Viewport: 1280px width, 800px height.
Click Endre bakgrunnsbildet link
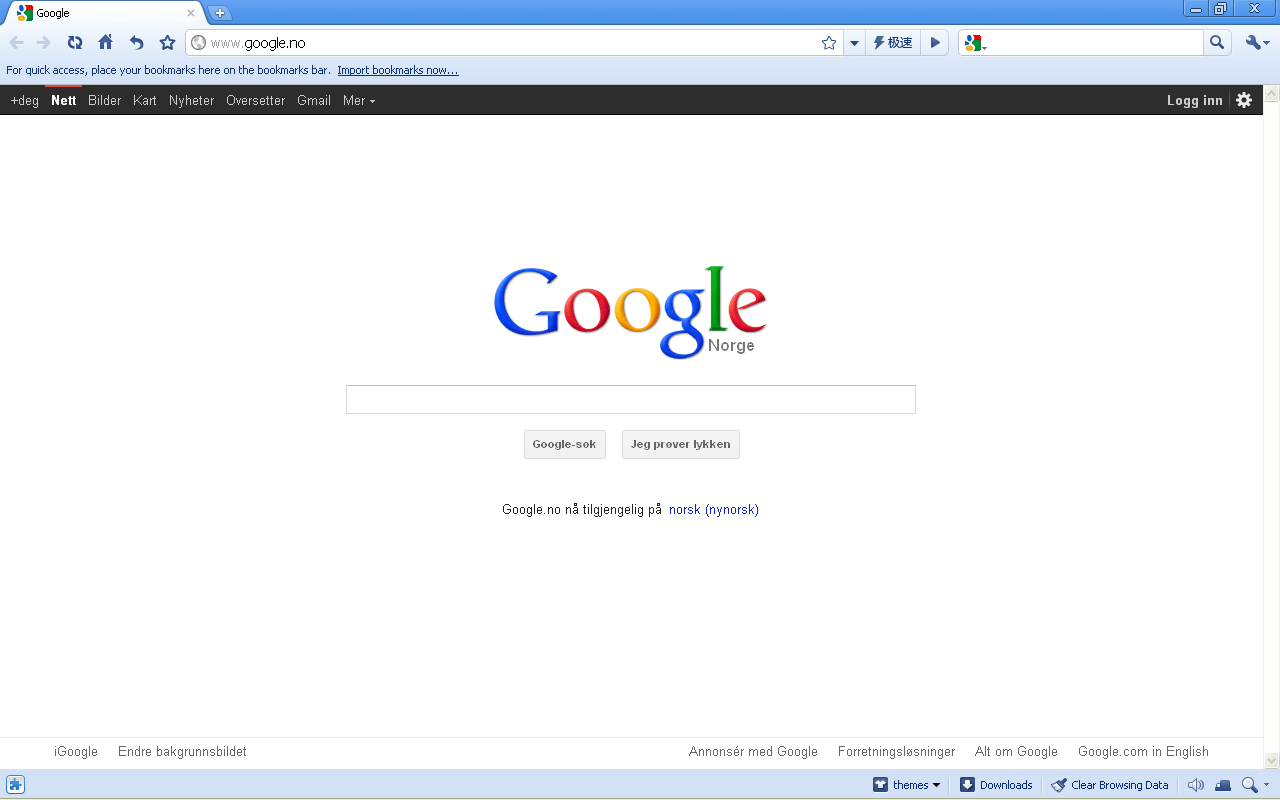pos(182,751)
